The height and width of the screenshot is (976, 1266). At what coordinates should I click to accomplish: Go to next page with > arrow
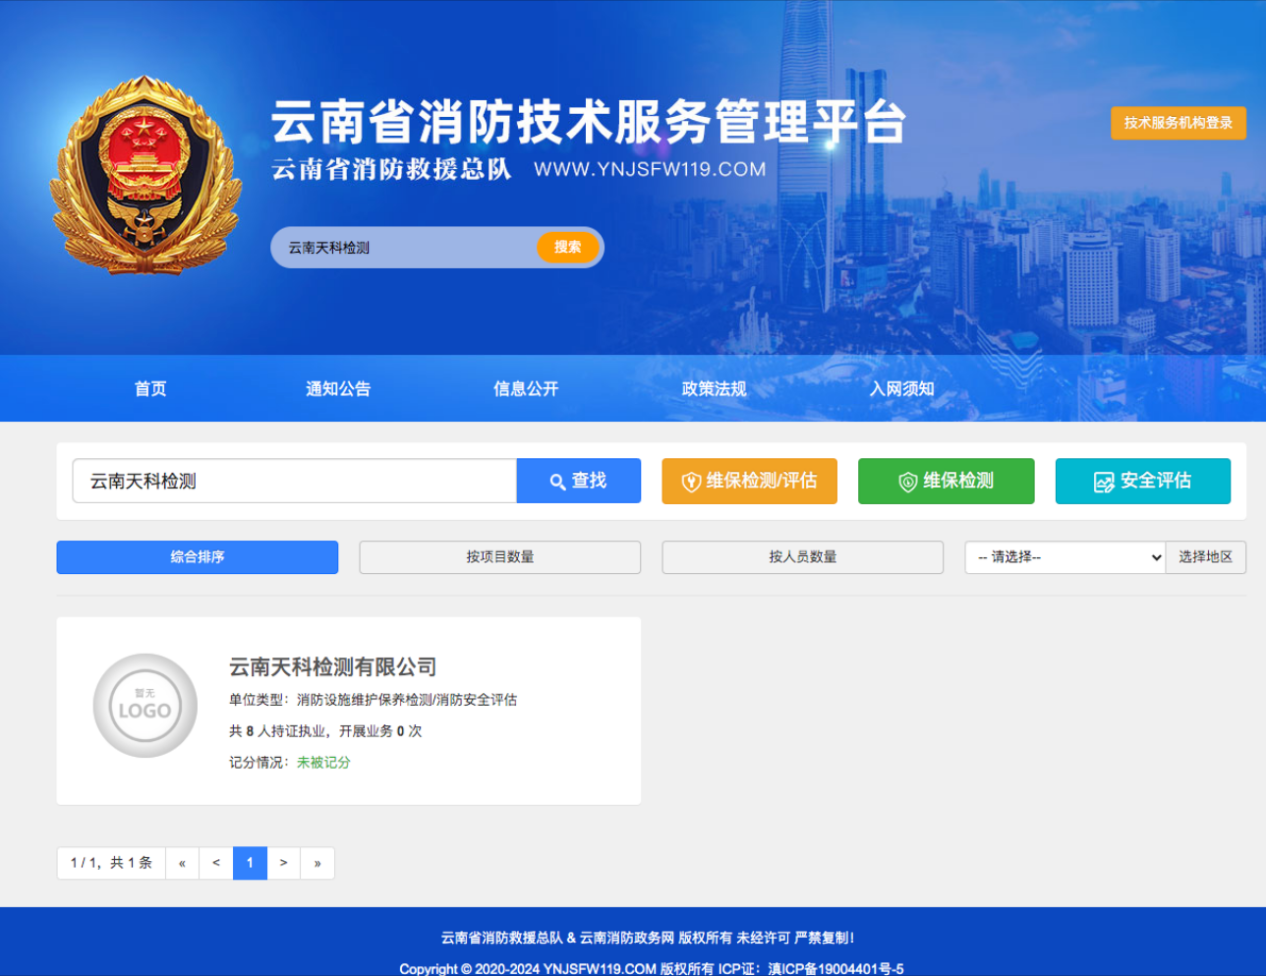coord(284,863)
